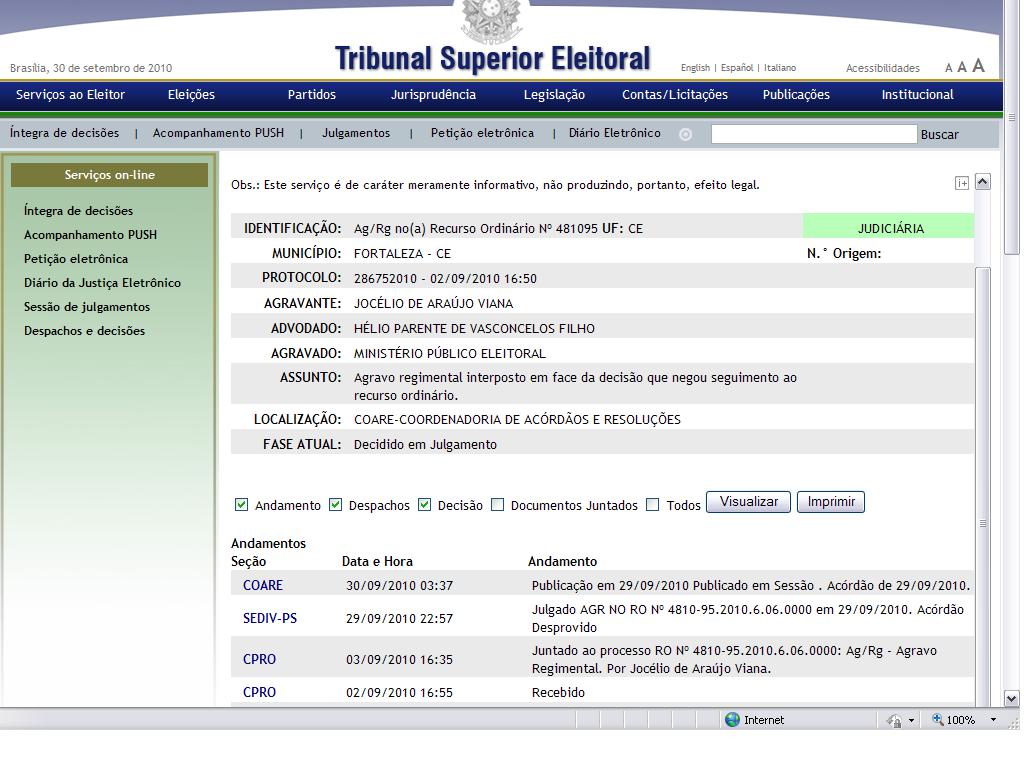Click Decidido em Julgamento phase text
1024x768 pixels.
(x=425, y=444)
